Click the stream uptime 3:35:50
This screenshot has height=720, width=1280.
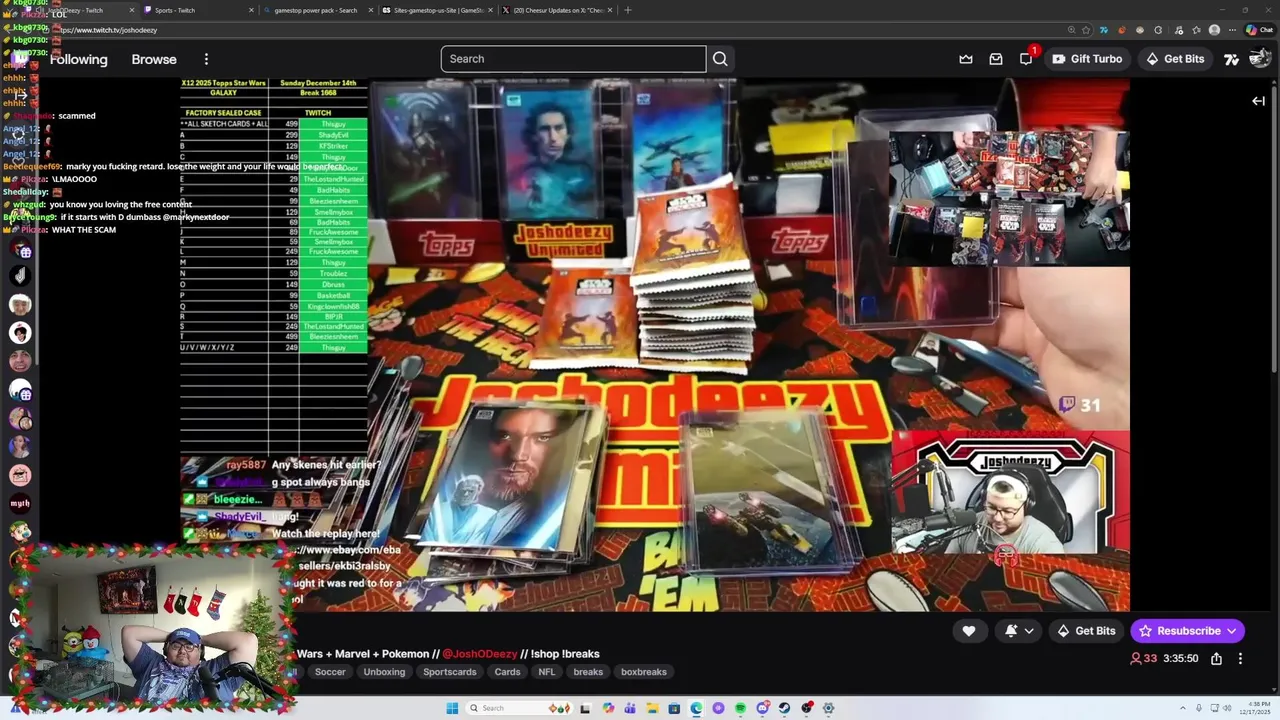[1181, 658]
